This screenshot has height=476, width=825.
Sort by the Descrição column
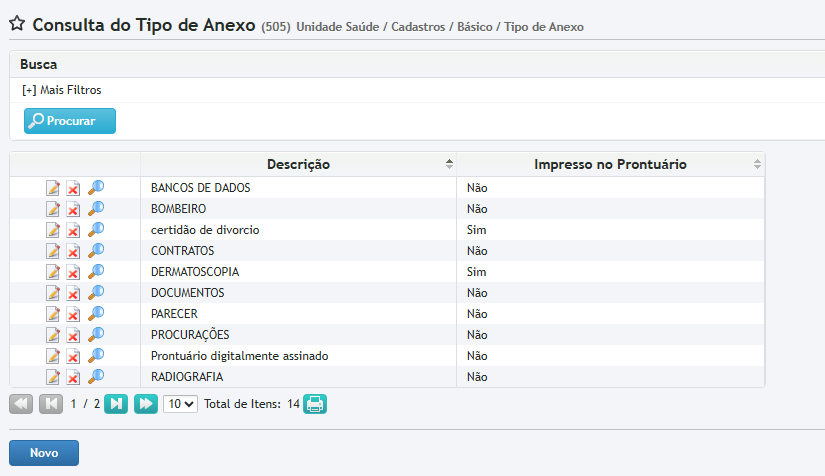pyautogui.click(x=298, y=164)
